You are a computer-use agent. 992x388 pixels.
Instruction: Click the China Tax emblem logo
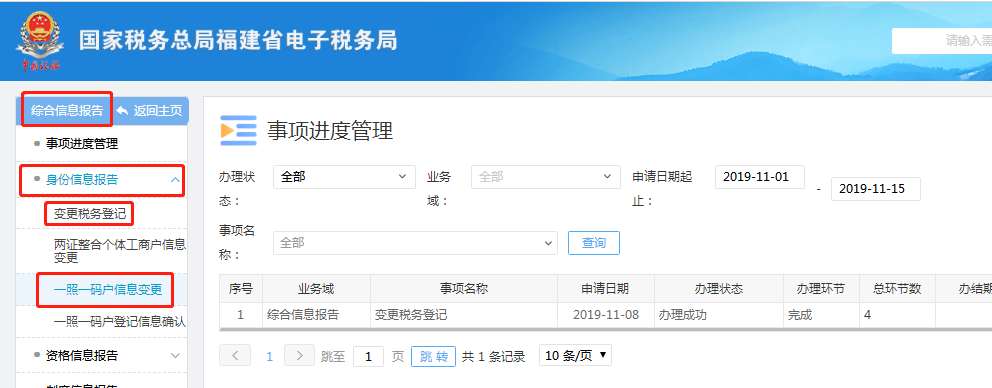coord(41,41)
